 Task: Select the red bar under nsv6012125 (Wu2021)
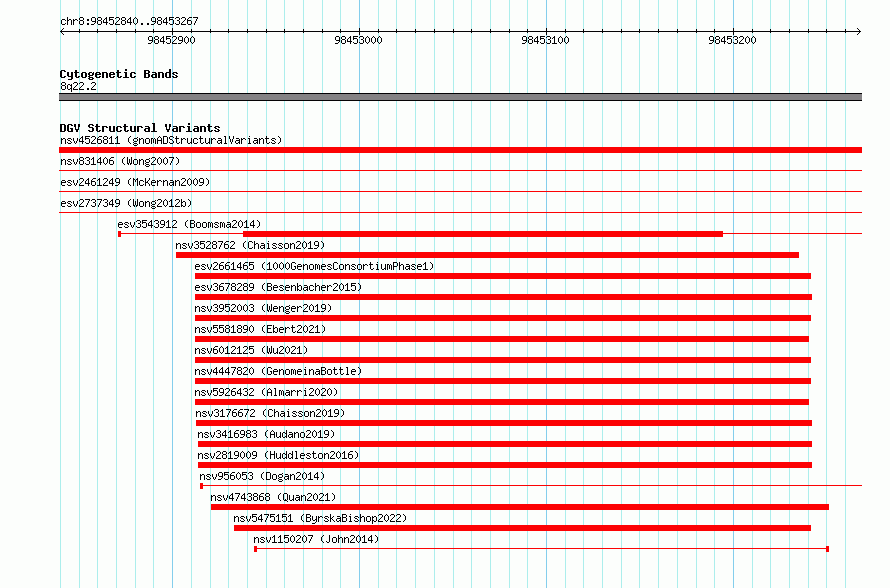coord(503,360)
